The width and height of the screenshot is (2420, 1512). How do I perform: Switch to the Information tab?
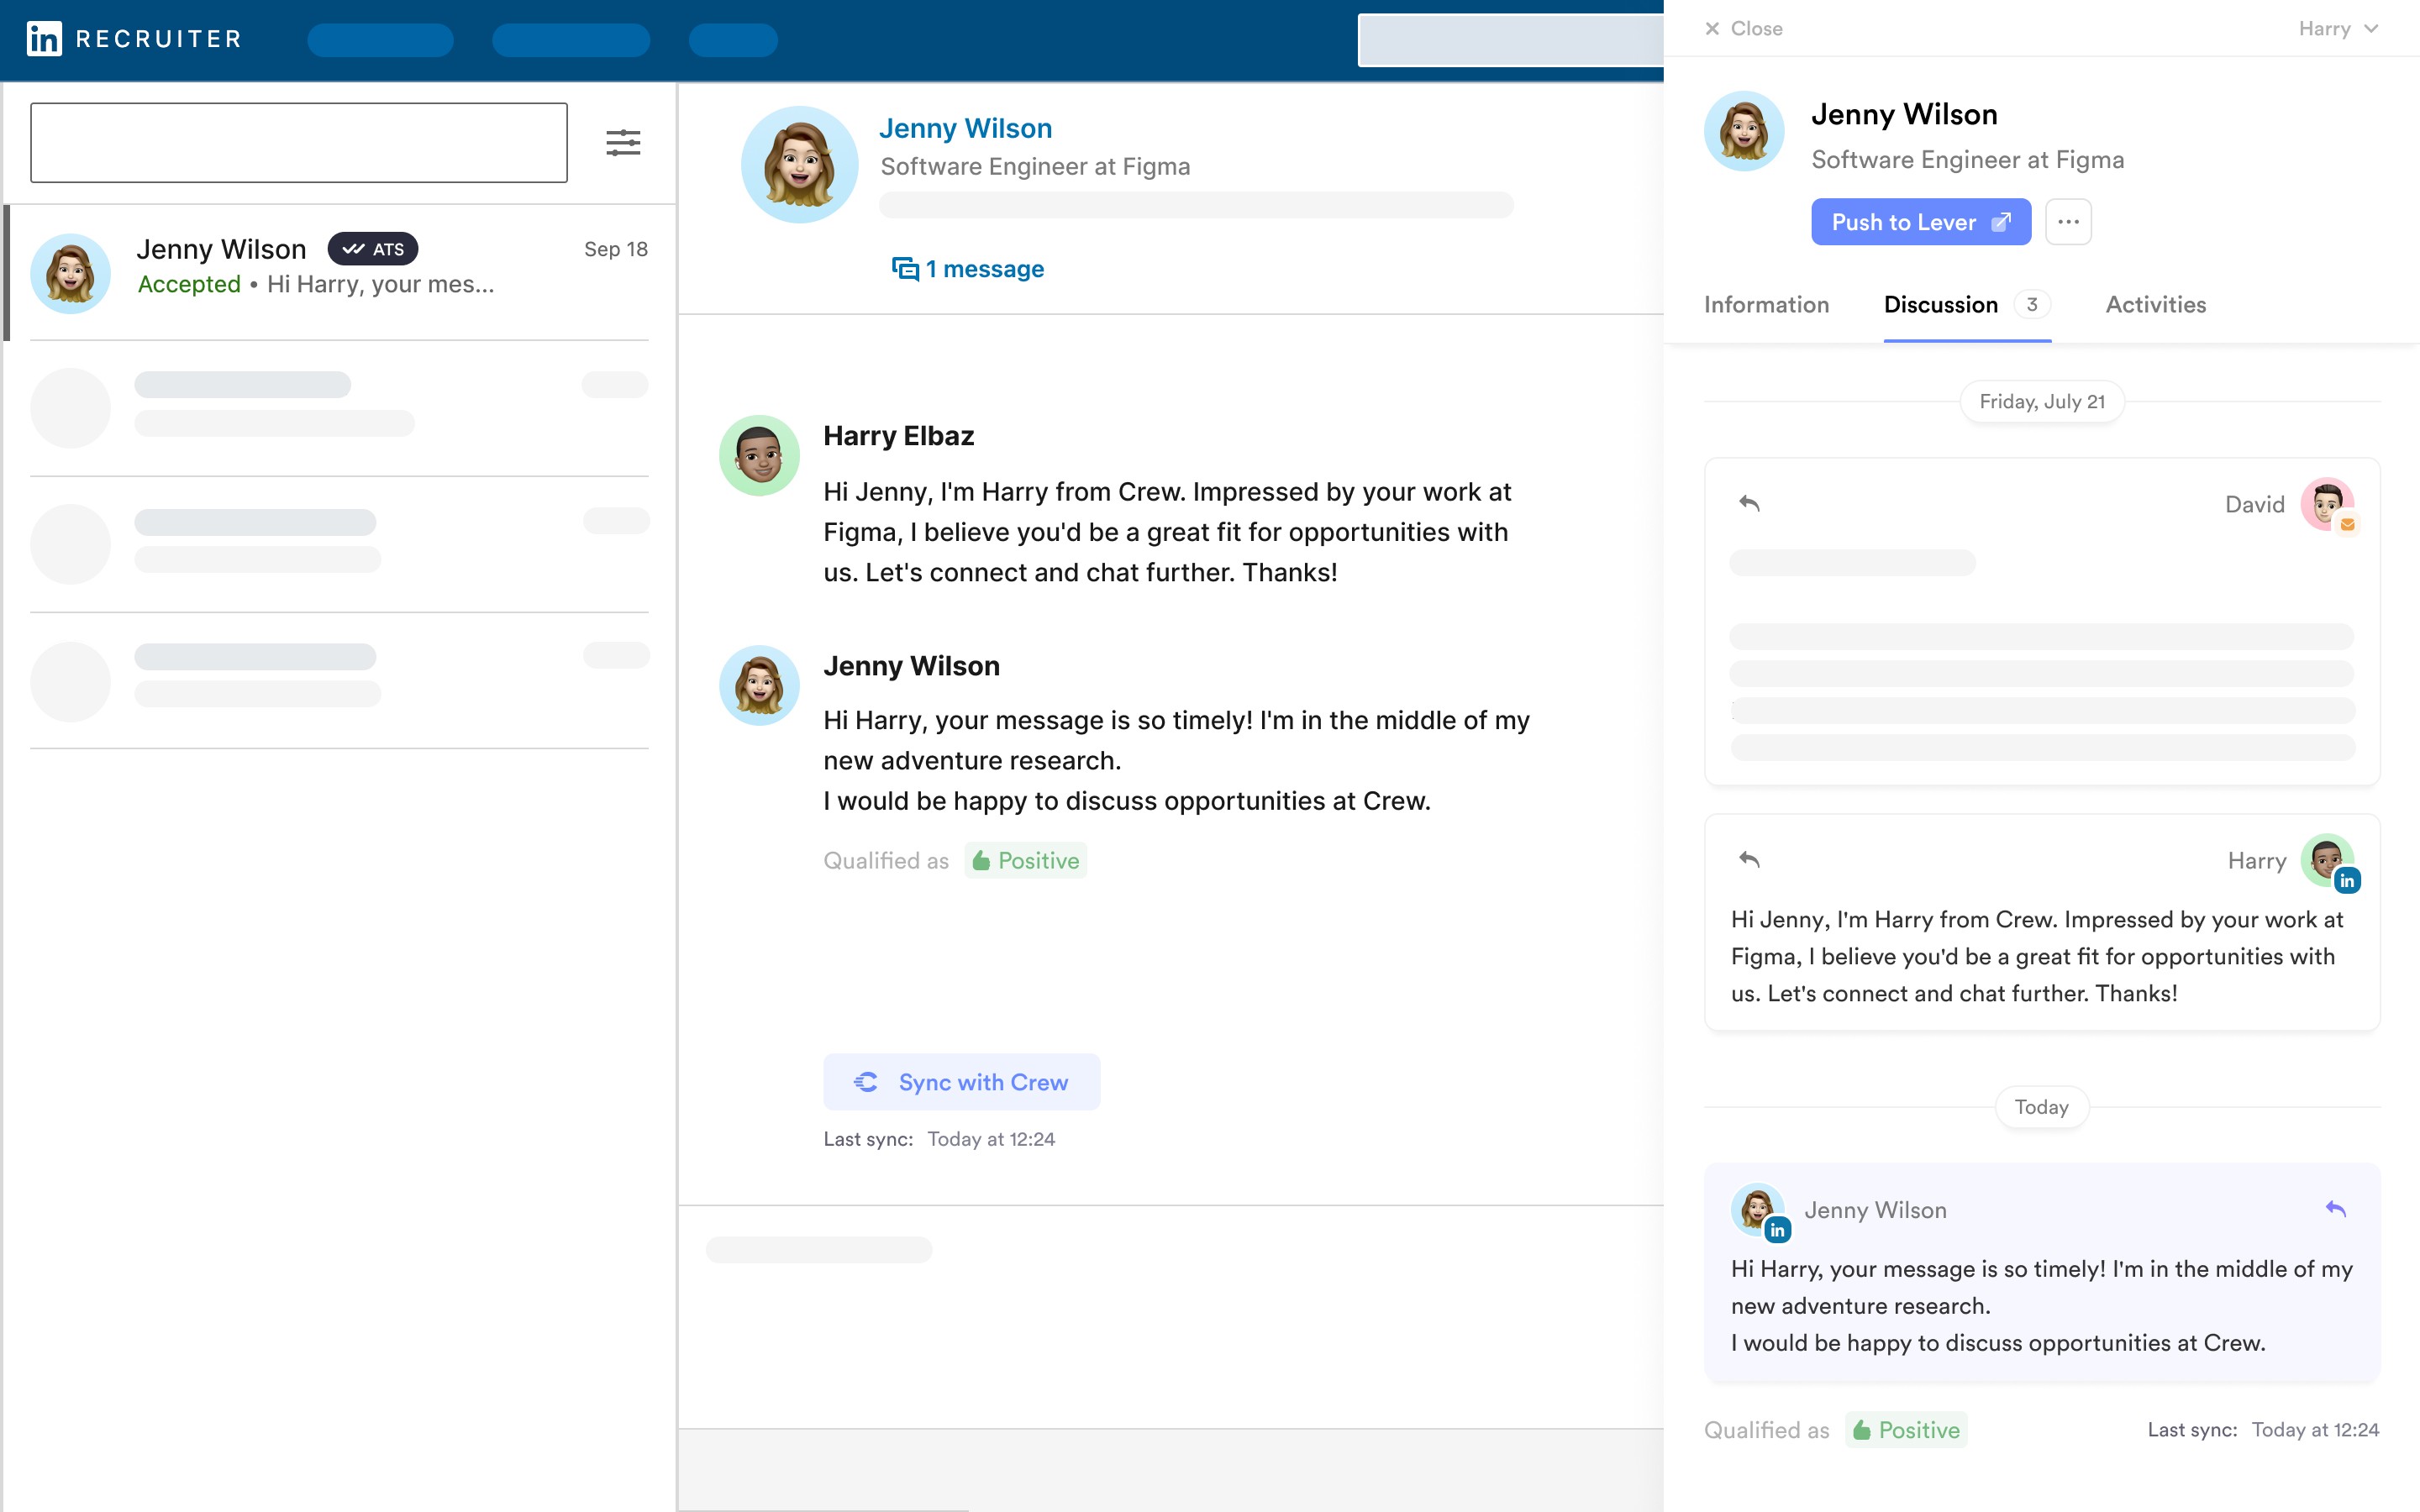click(1766, 305)
